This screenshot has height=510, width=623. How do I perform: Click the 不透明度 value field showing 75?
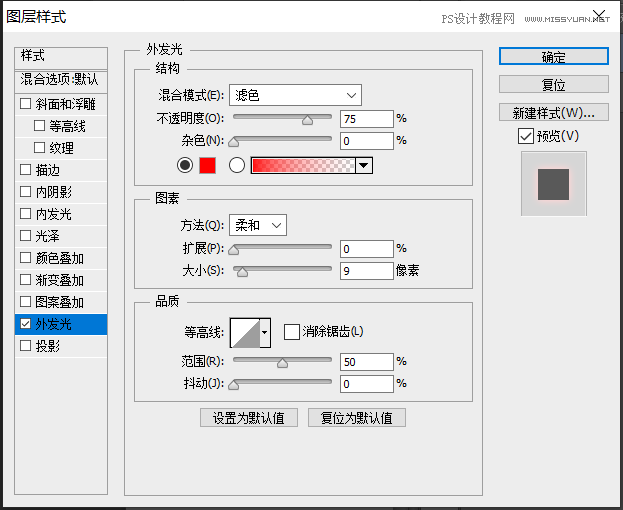click(x=367, y=119)
